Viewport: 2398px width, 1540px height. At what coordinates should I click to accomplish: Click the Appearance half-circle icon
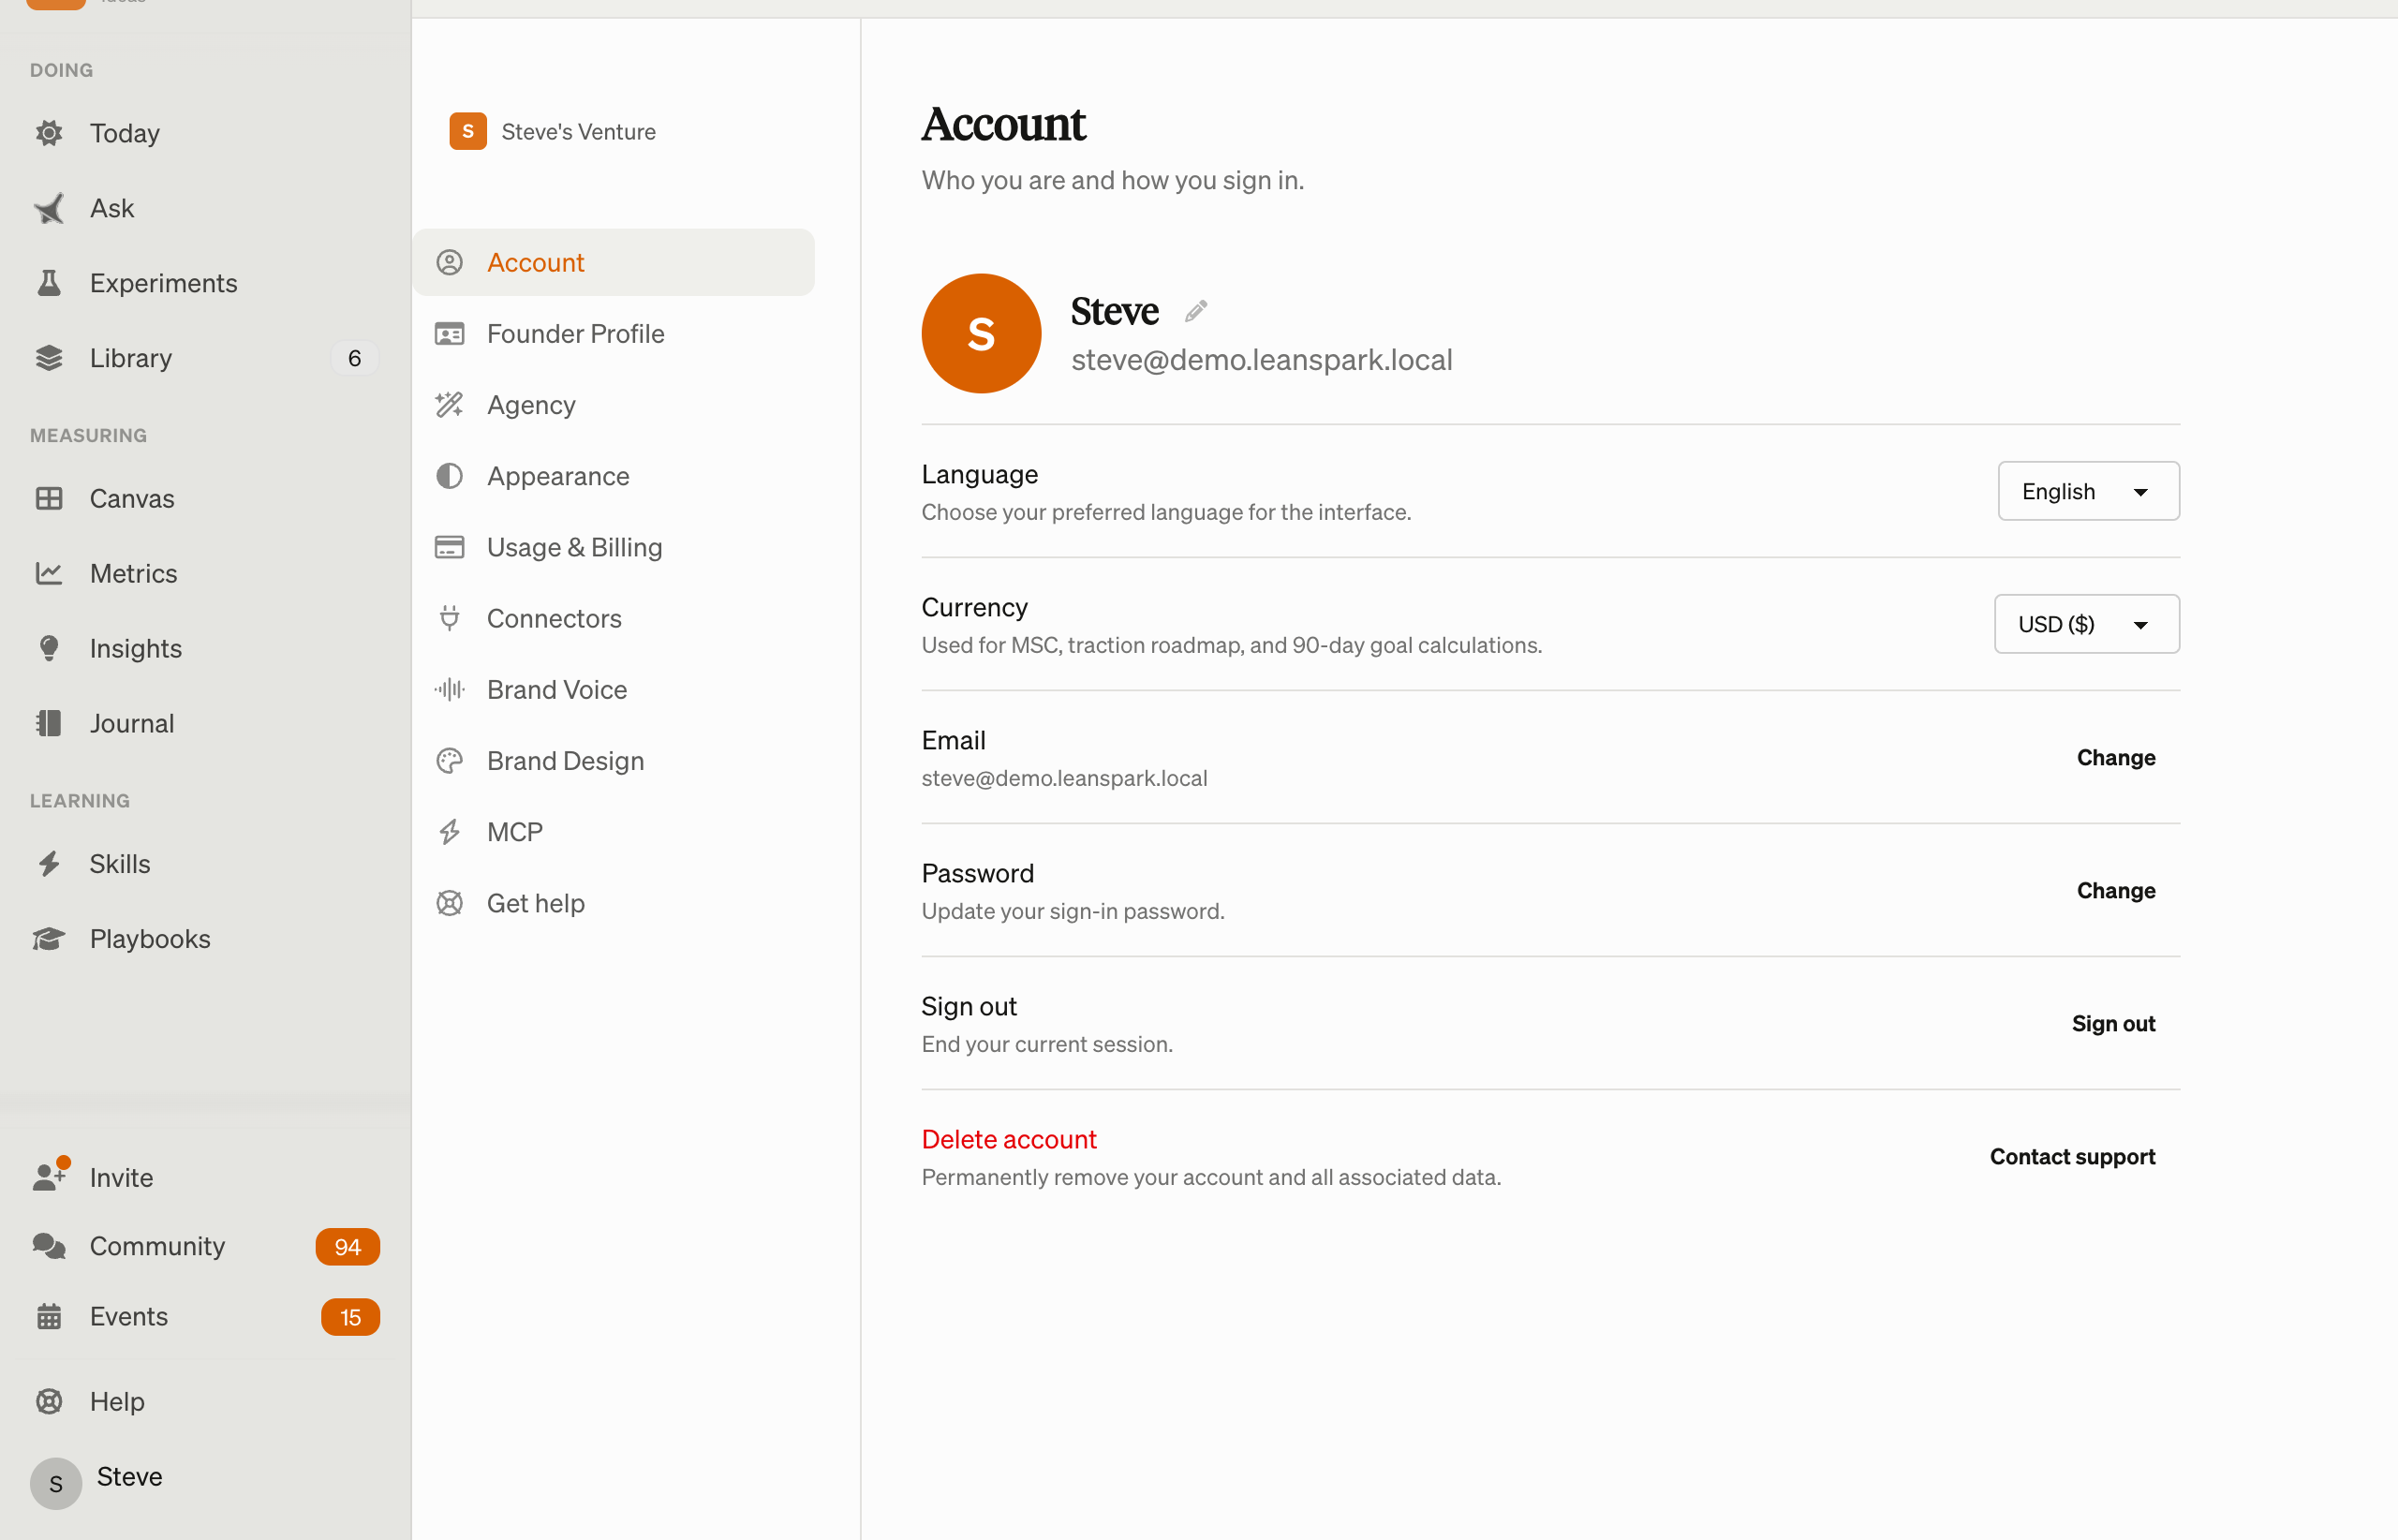click(450, 476)
